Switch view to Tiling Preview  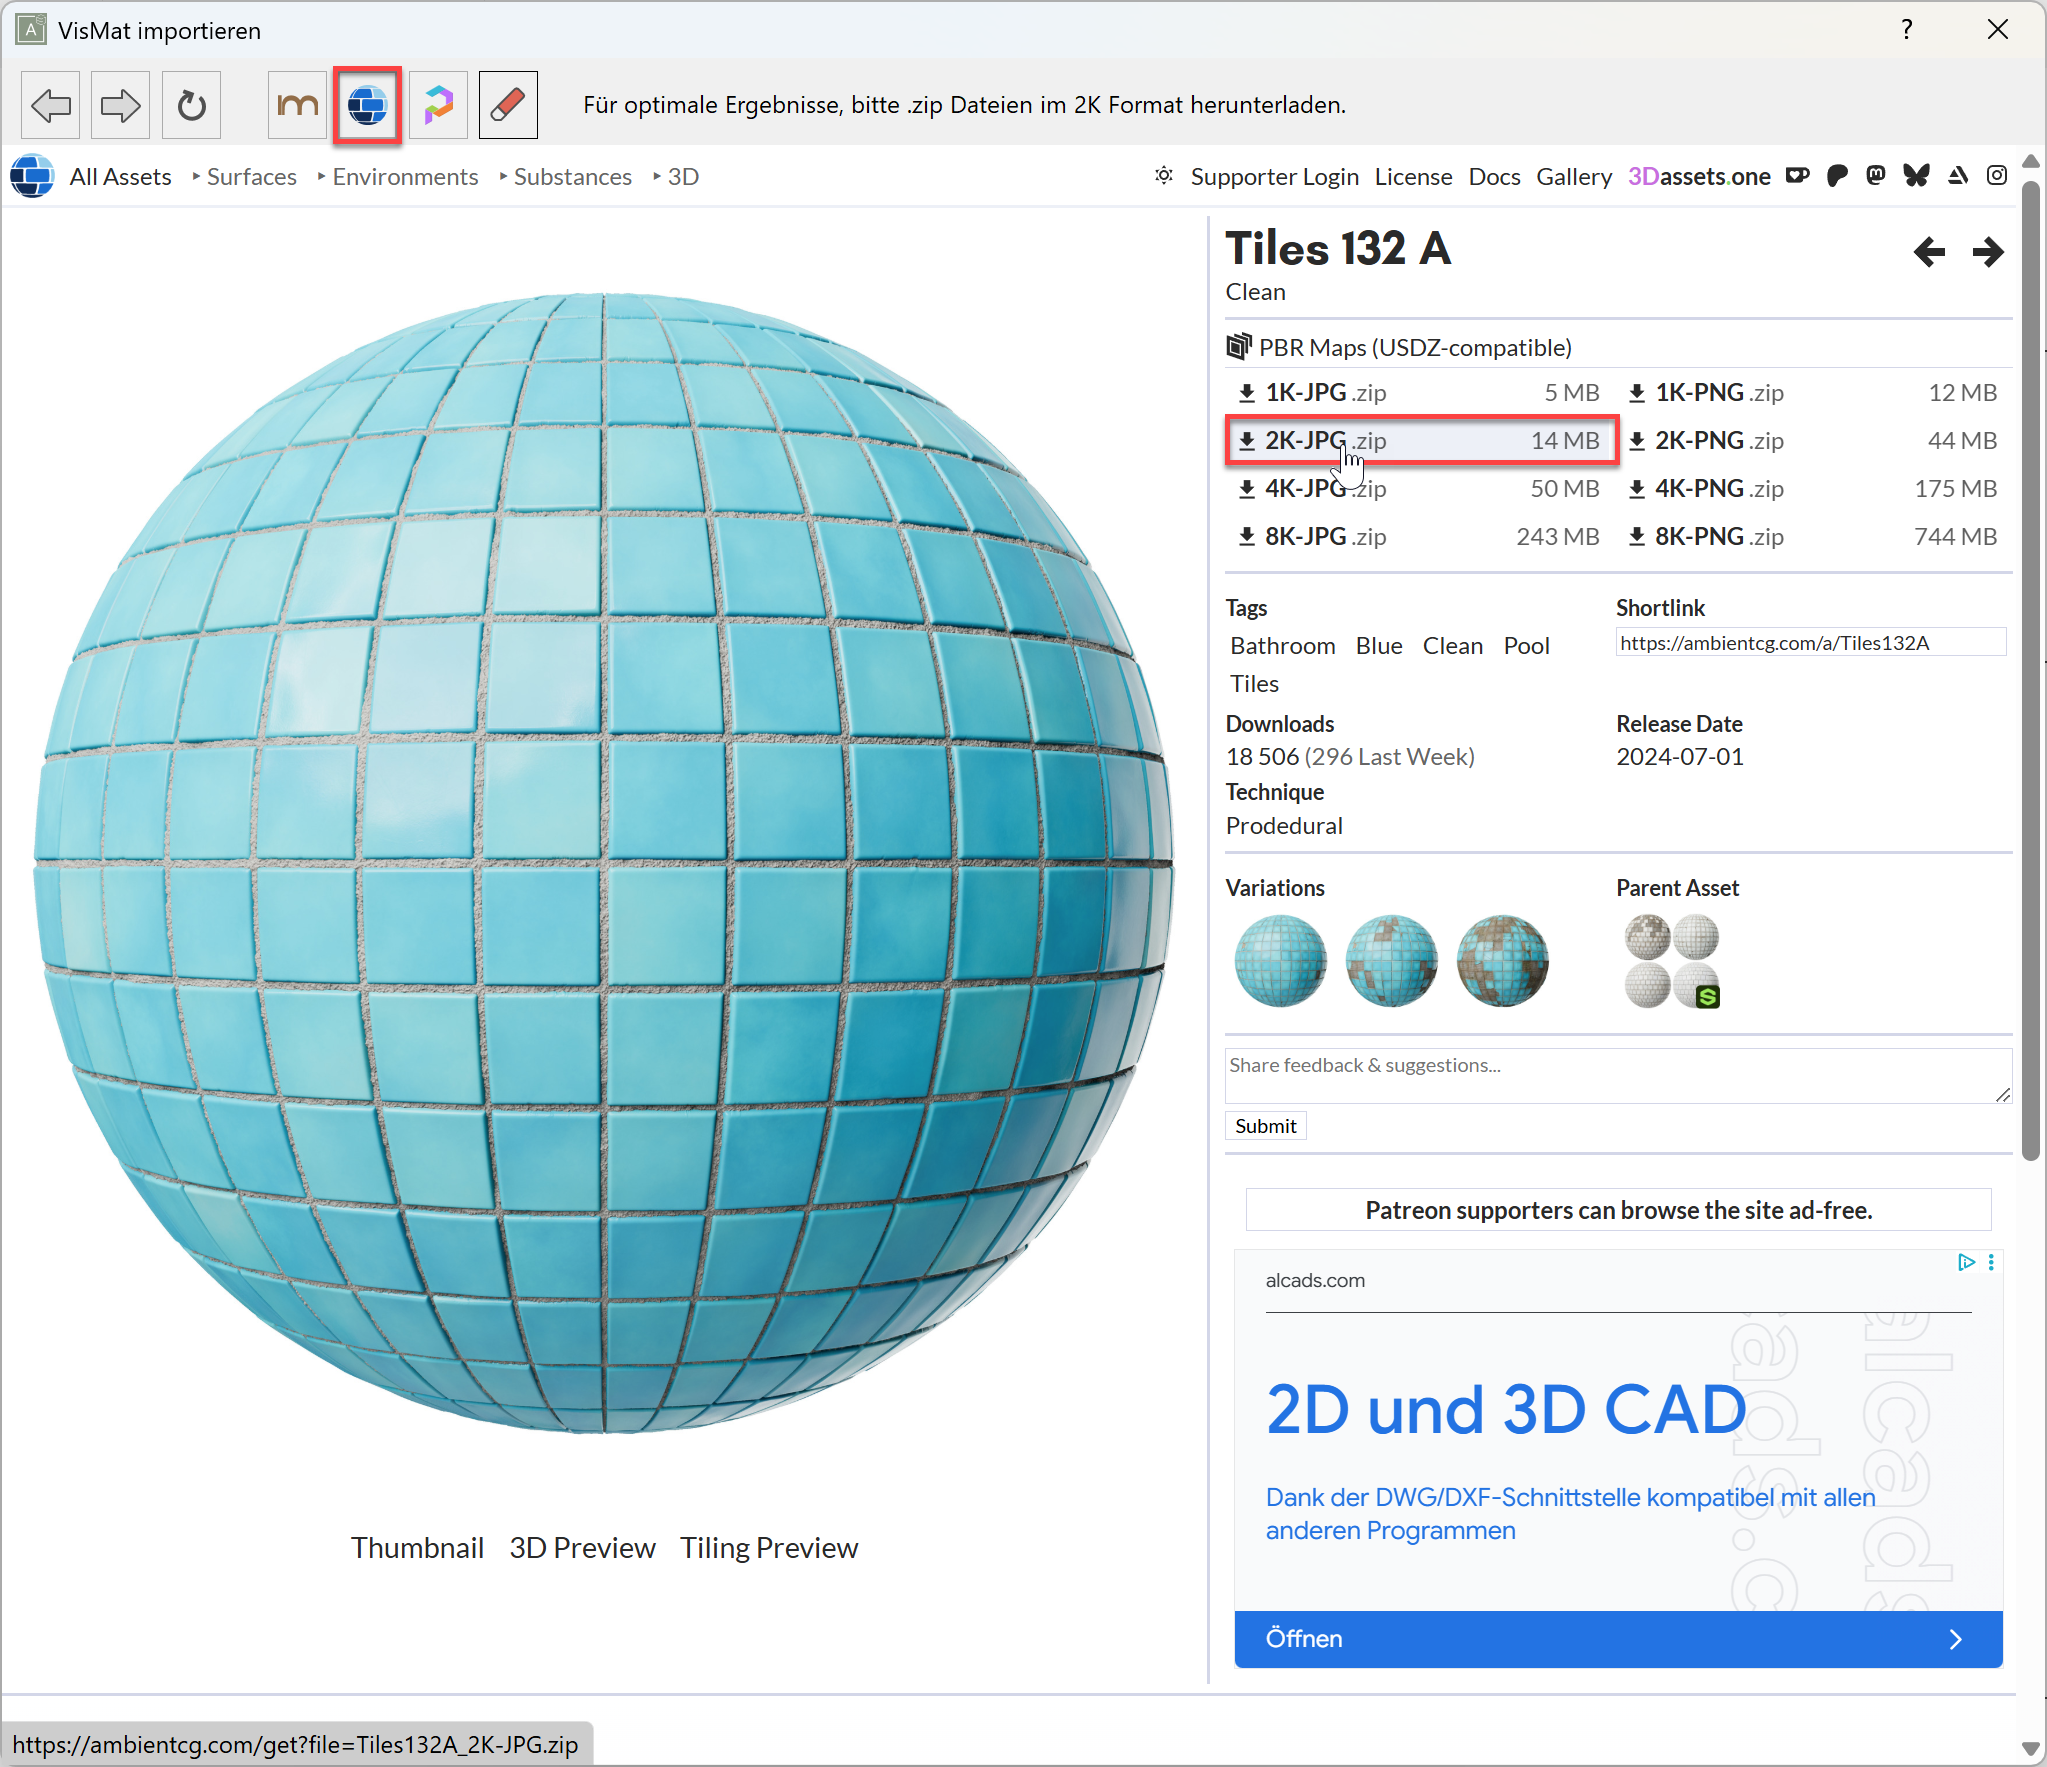[x=769, y=1548]
